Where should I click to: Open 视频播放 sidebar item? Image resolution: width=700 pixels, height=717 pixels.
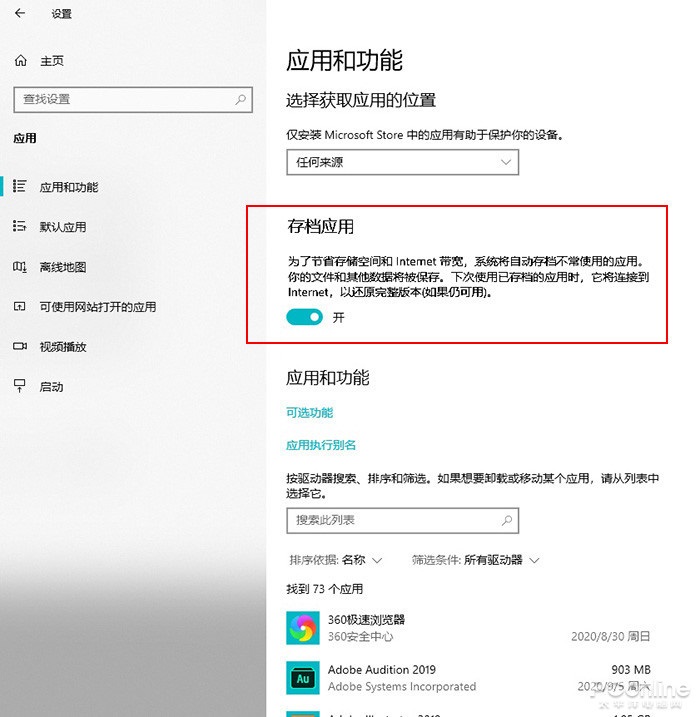click(63, 347)
